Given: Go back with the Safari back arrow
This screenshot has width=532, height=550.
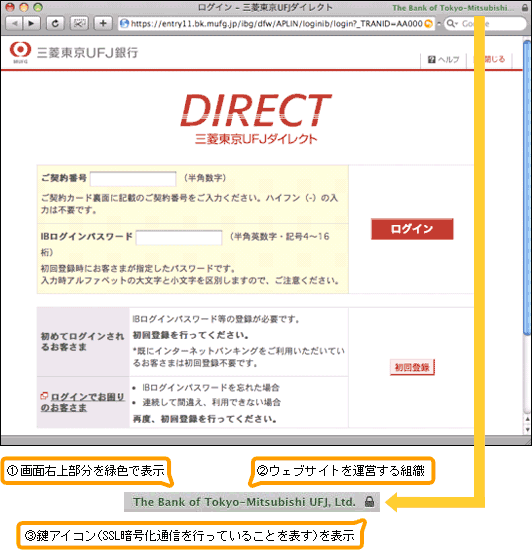Looking at the screenshot, I should 15,24.
